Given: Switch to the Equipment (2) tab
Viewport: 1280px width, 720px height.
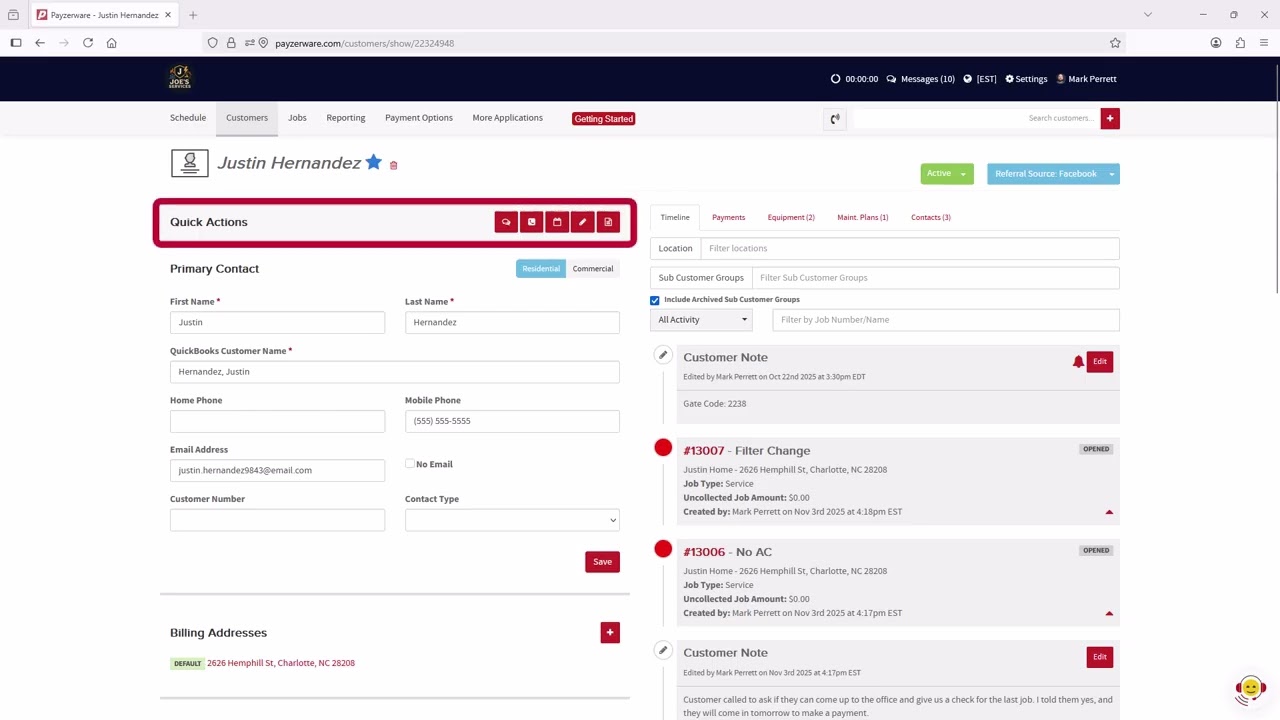Looking at the screenshot, I should [x=791, y=217].
